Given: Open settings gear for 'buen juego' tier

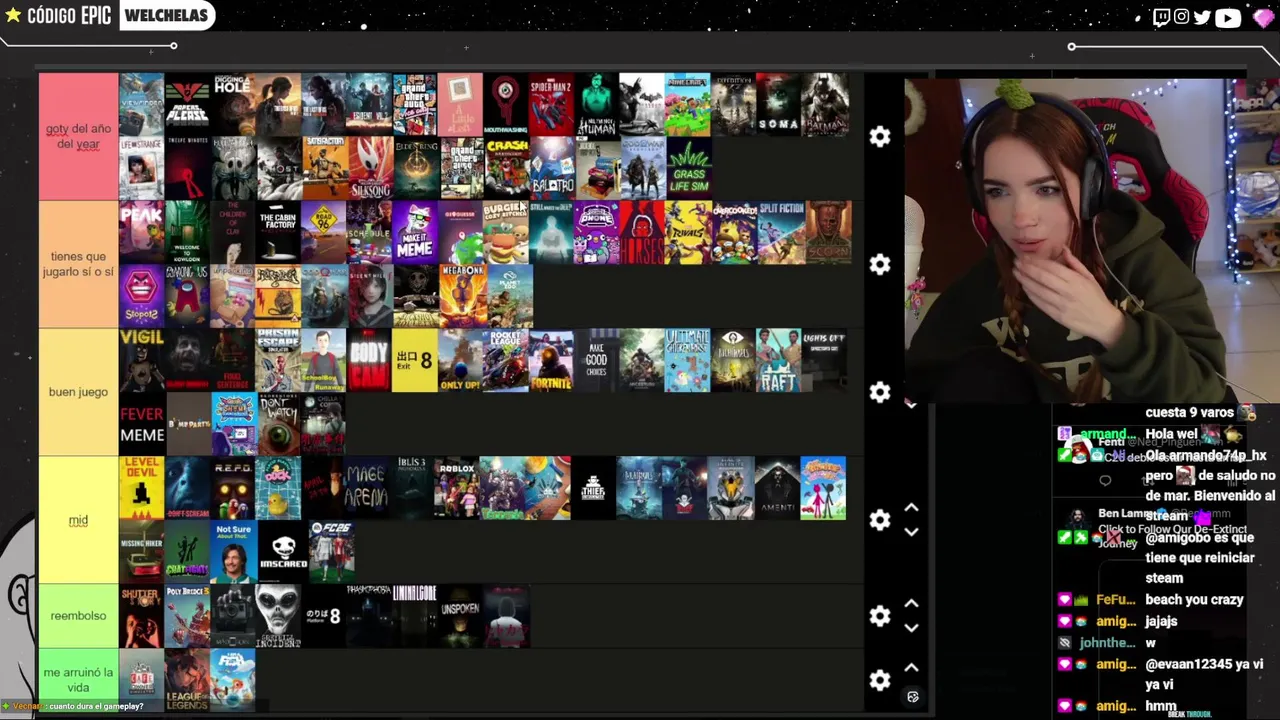Looking at the screenshot, I should point(880,392).
